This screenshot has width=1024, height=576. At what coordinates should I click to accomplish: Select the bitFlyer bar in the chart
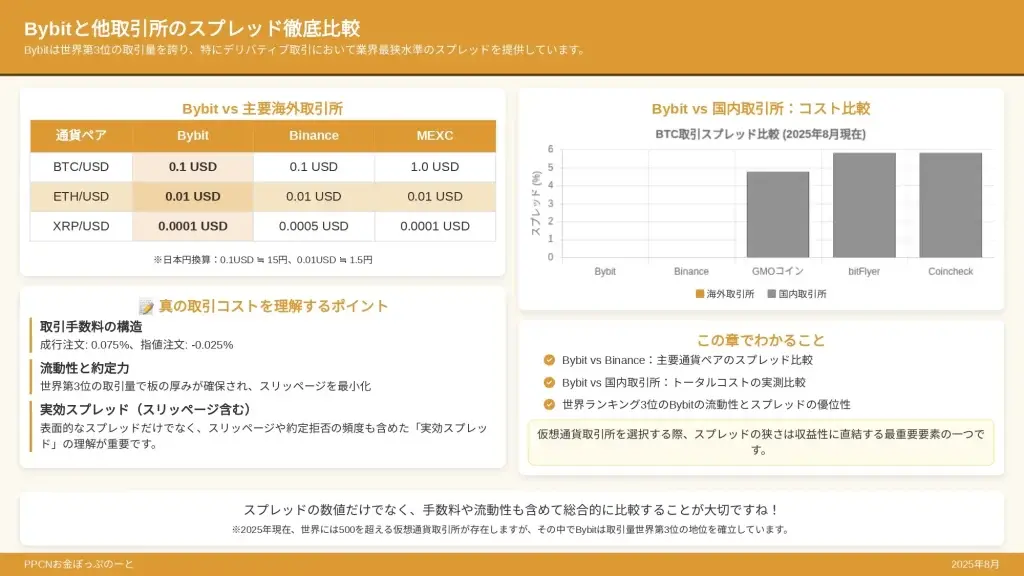(x=864, y=205)
